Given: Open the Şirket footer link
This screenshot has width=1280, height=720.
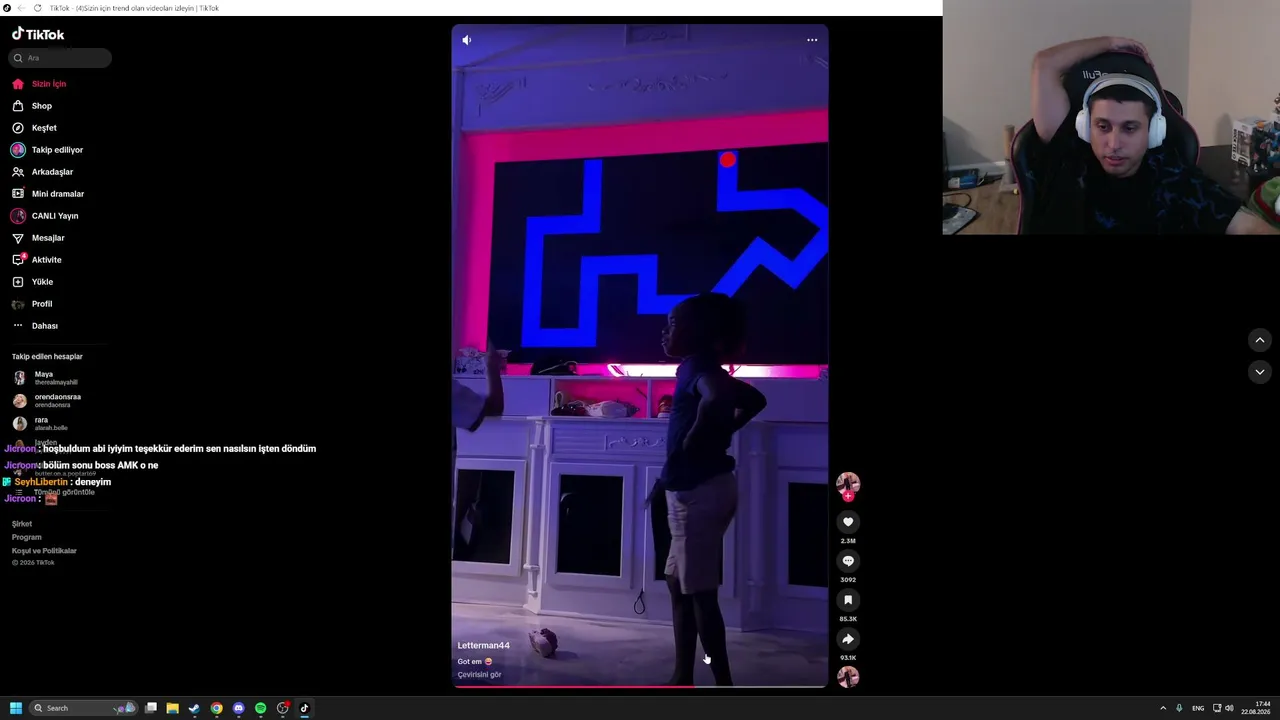Looking at the screenshot, I should tap(22, 524).
